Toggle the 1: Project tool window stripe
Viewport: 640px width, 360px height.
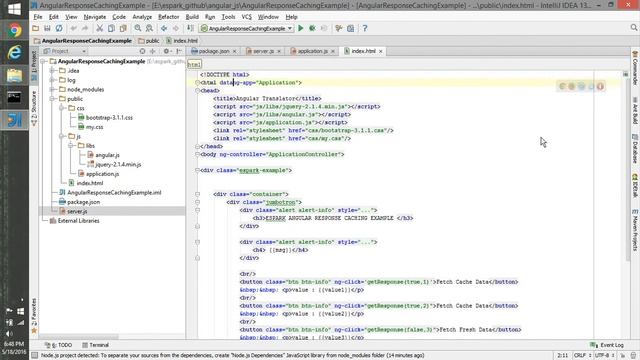[x=34, y=65]
